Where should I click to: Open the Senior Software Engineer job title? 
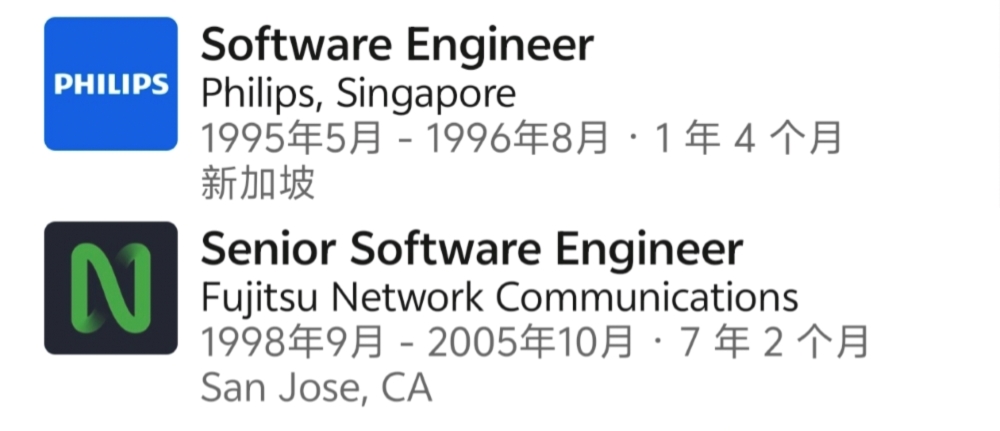(472, 250)
